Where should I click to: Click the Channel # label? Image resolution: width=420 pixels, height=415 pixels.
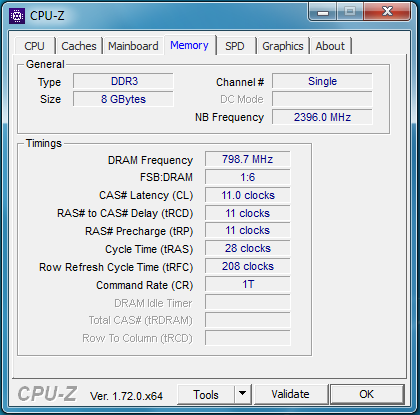240,82
